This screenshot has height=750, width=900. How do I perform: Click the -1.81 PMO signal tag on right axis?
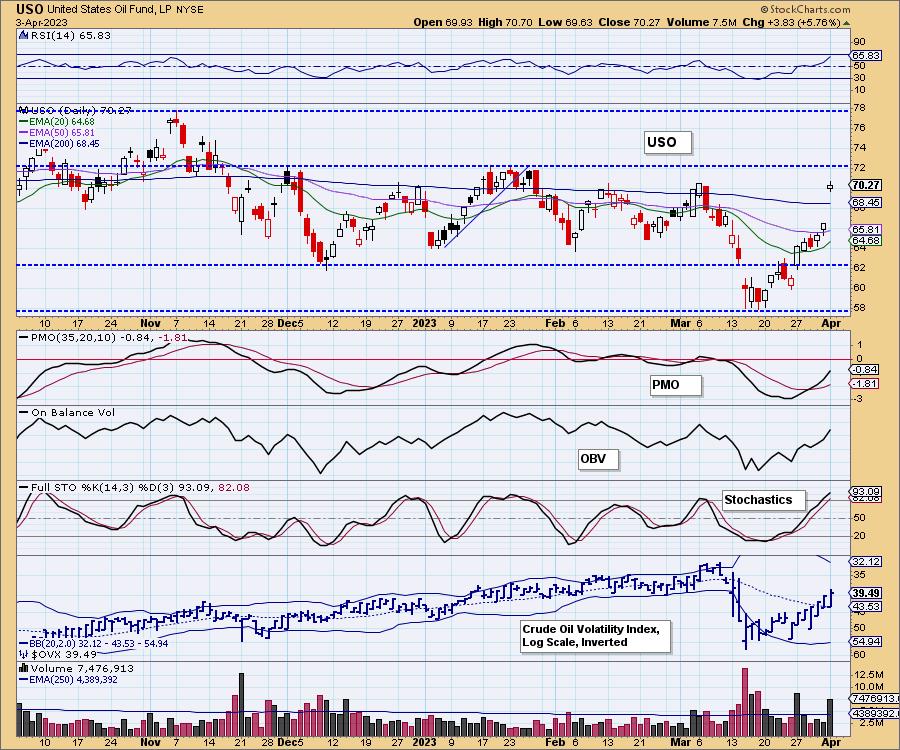tap(866, 383)
